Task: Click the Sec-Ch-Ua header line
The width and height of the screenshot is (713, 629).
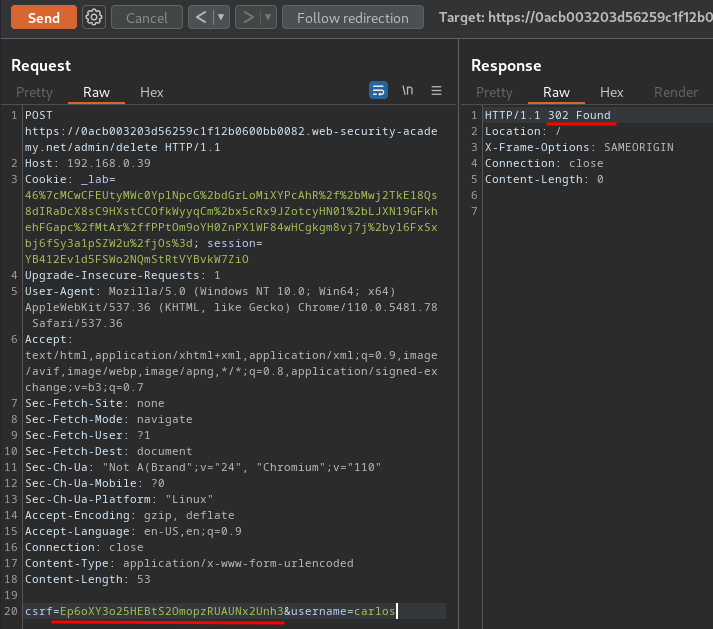Action: pos(203,467)
